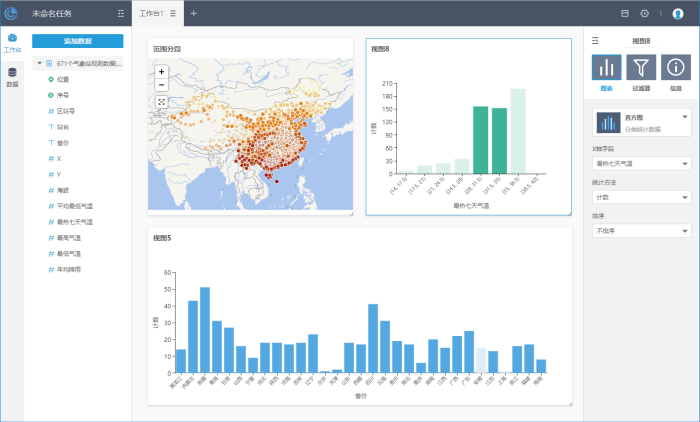Collapse the left data panel
This screenshot has height=422, width=700.
click(x=121, y=14)
